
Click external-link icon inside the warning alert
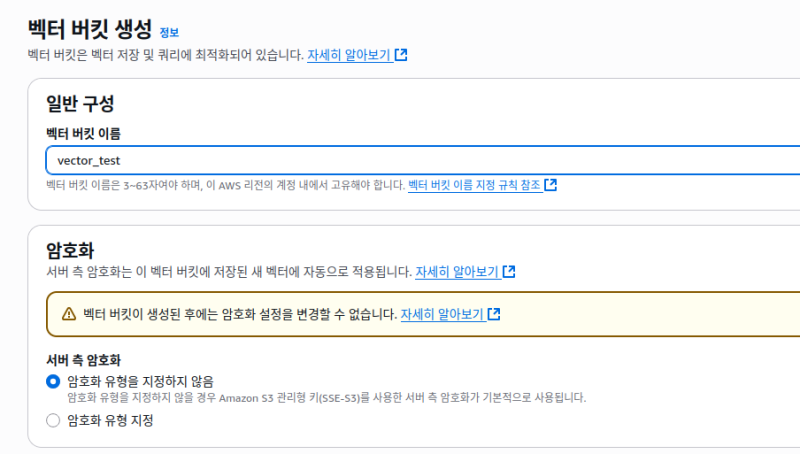(x=494, y=314)
